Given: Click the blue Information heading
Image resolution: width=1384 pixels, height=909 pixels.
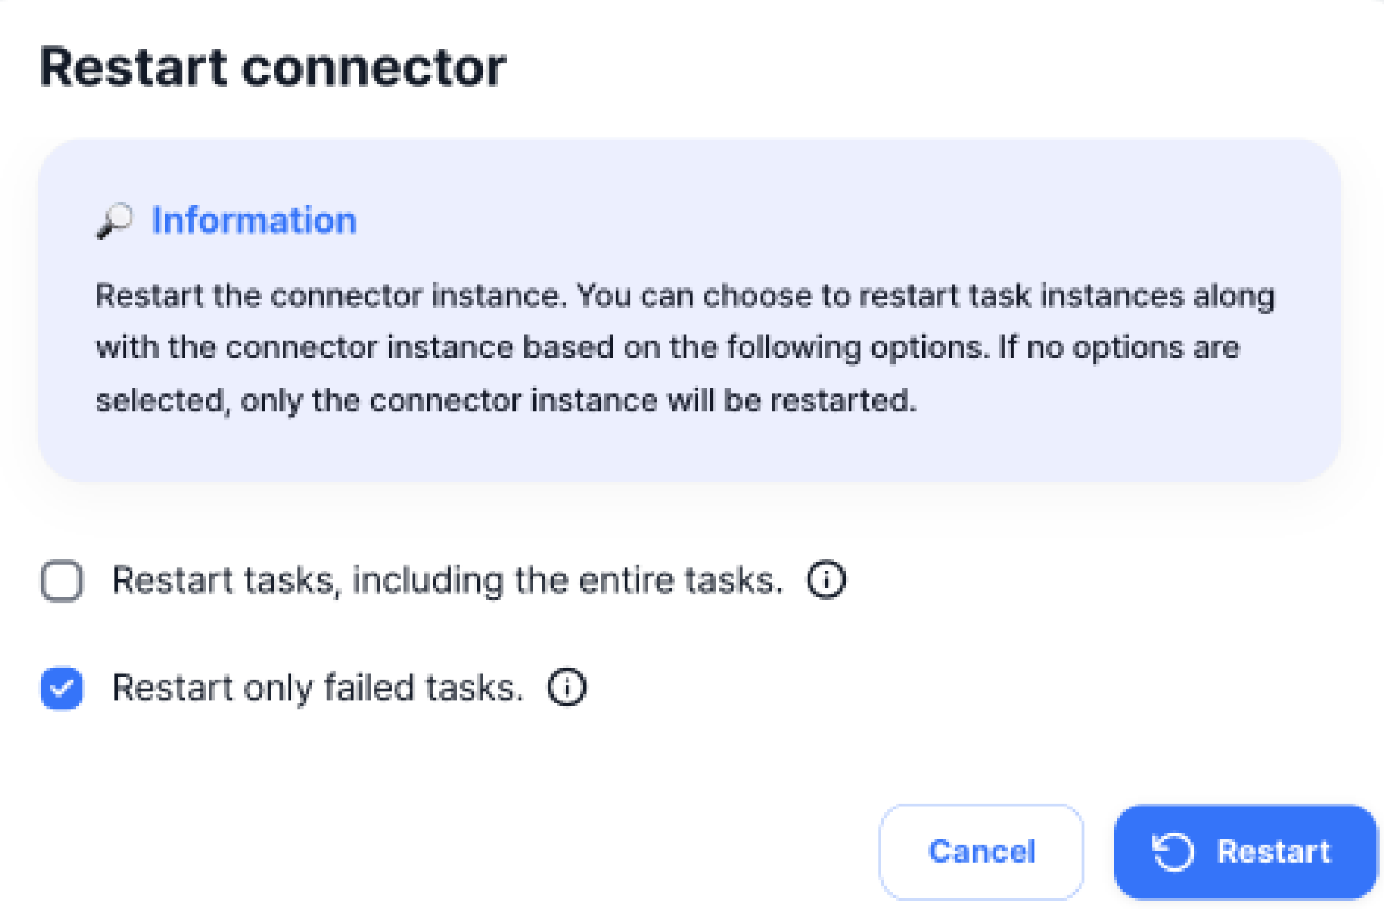Looking at the screenshot, I should [253, 220].
